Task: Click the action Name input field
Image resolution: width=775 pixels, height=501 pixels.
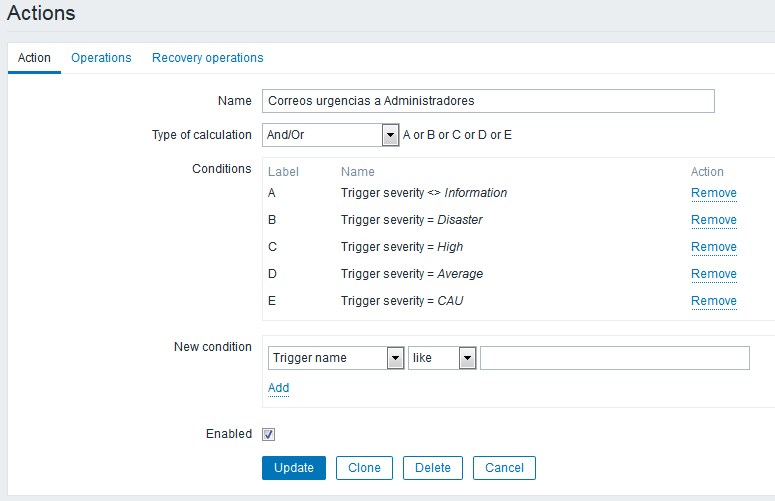Action: (488, 101)
